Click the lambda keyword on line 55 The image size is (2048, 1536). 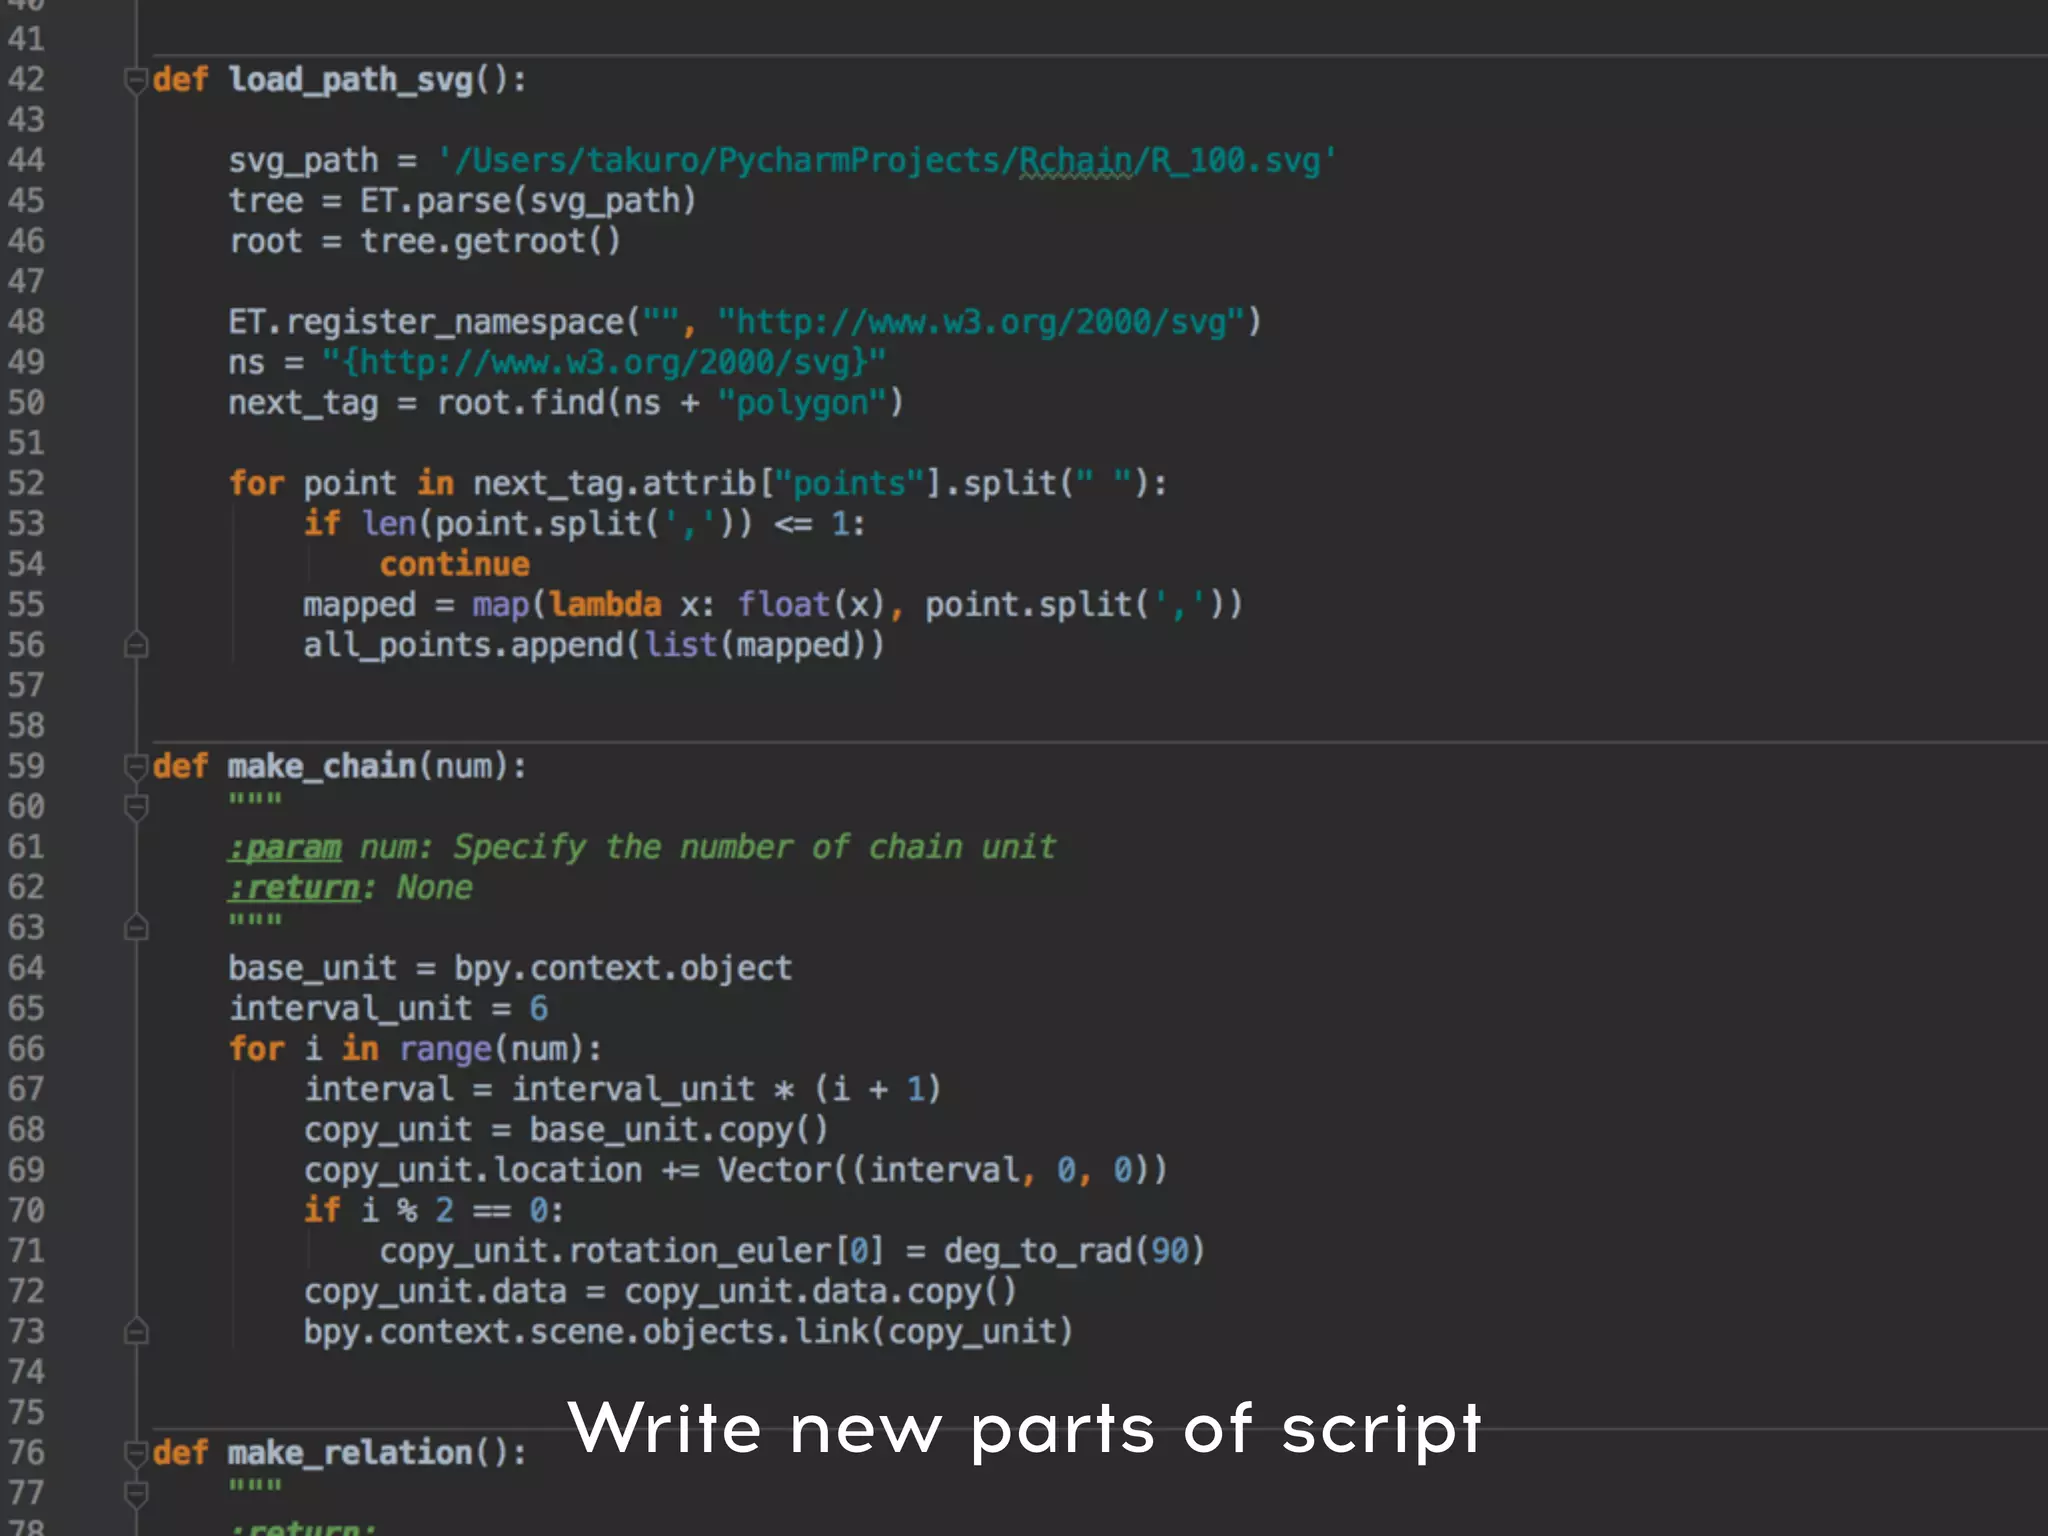pyautogui.click(x=605, y=605)
